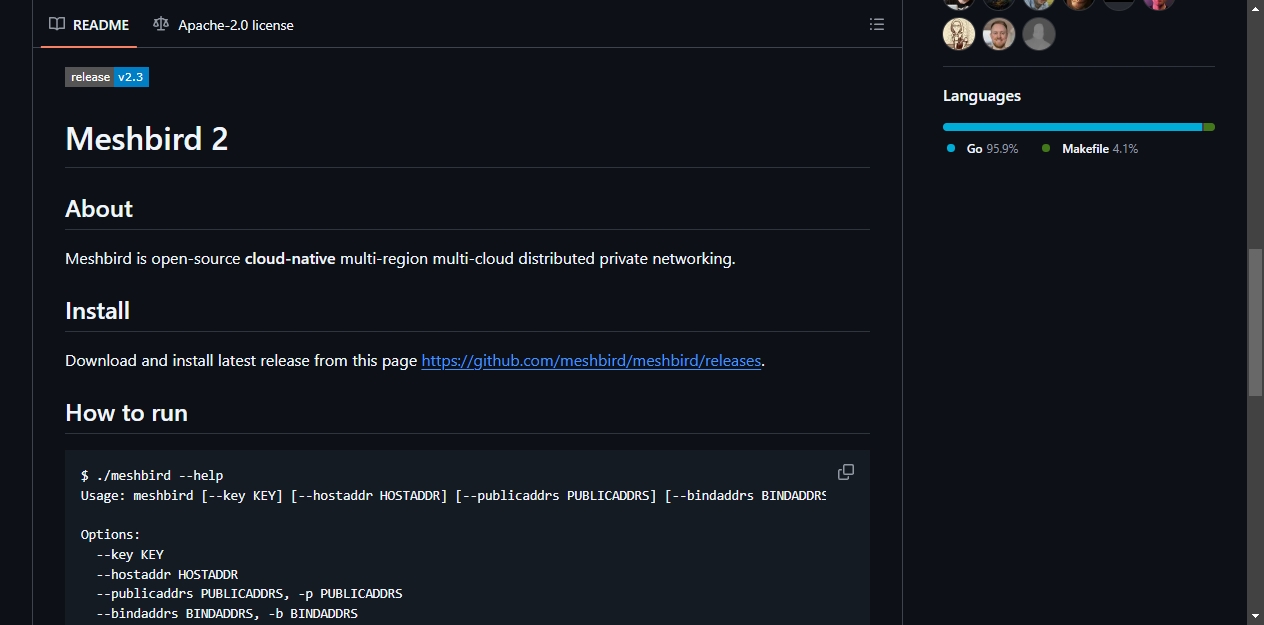
Task: Click the '--key KEY' option line
Action: pyautogui.click(x=130, y=554)
